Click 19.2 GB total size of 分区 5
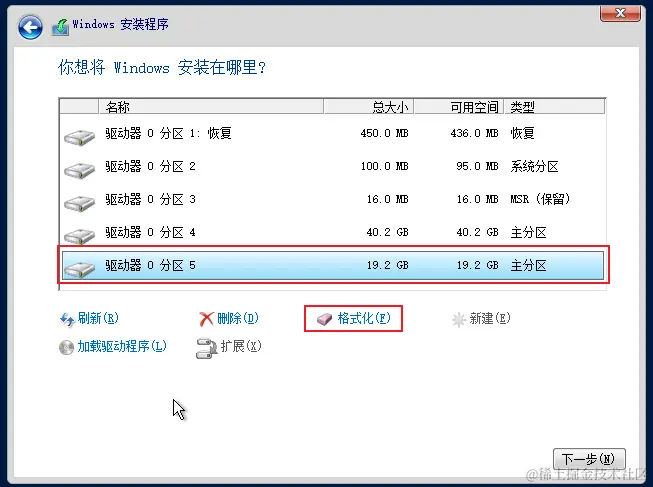 click(x=388, y=265)
